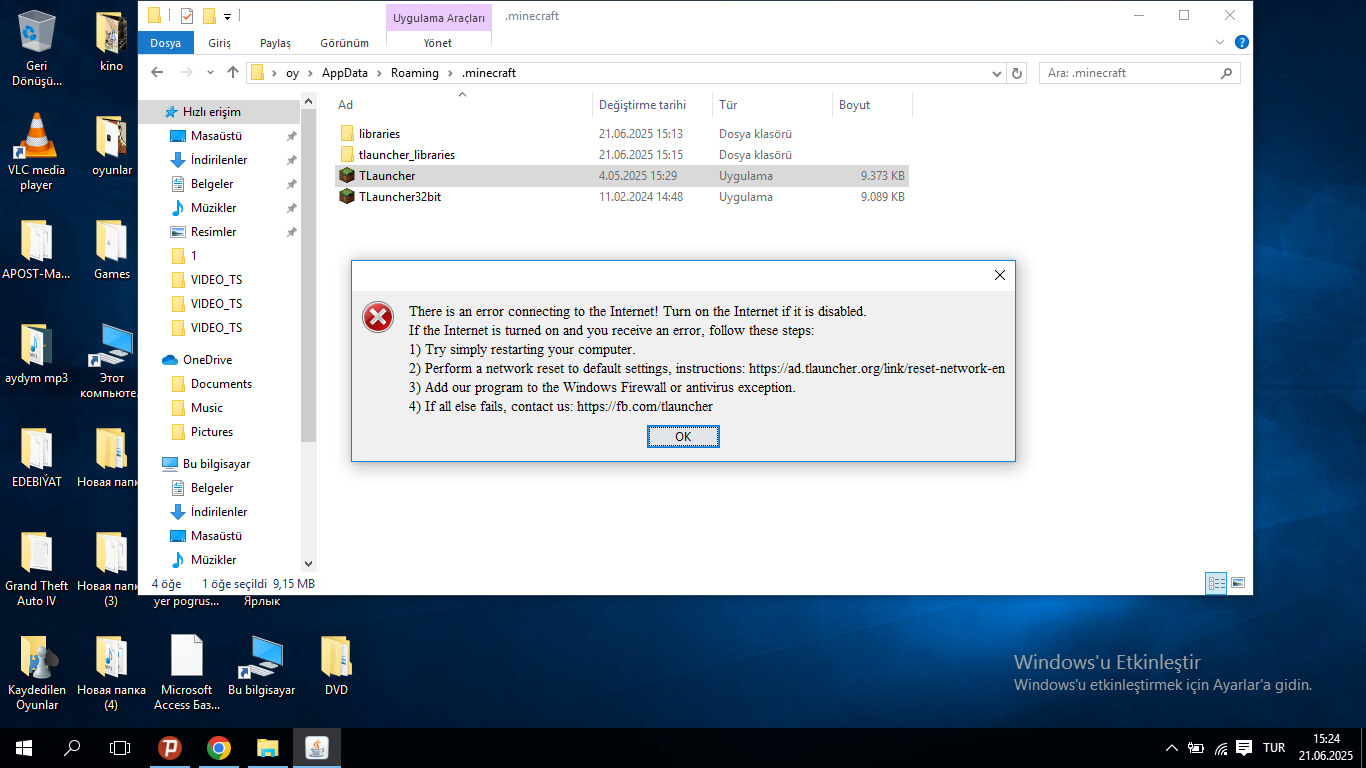
Task: Open the Java TLauncher taskbar icon
Action: point(317,748)
